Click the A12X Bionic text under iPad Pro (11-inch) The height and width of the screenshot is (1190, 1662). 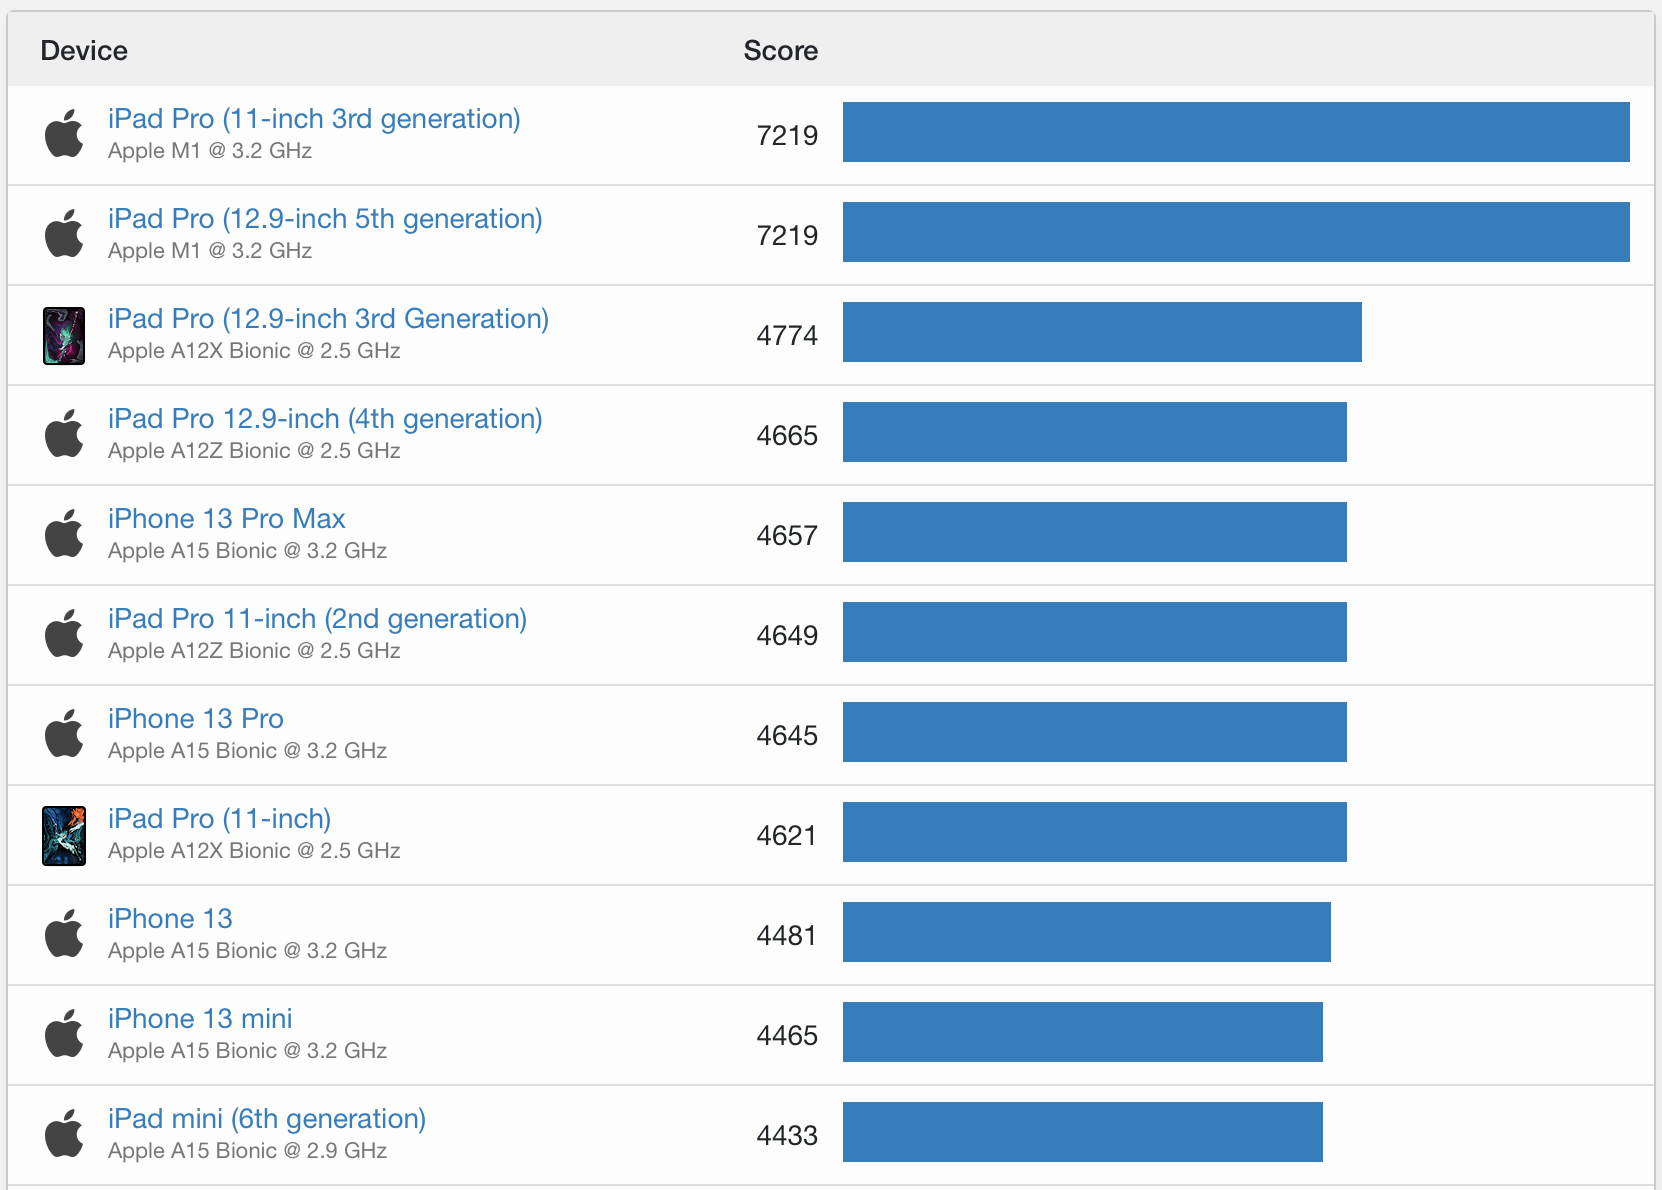coord(254,851)
